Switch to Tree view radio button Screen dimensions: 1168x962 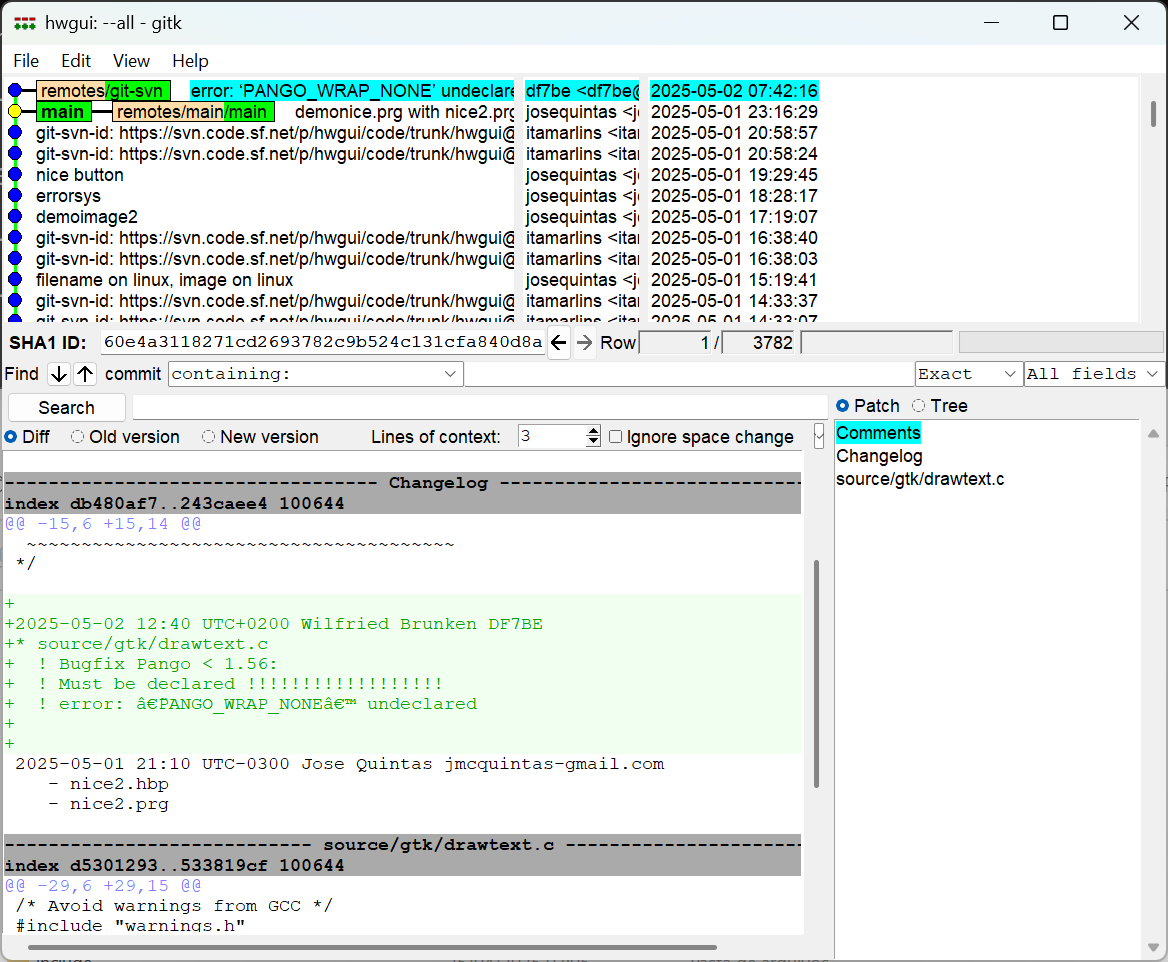(x=918, y=406)
